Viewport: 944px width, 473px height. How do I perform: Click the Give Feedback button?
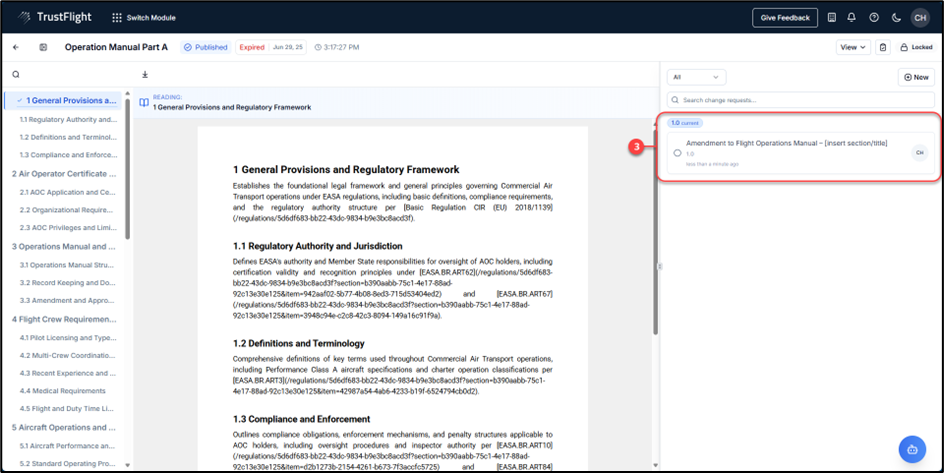pos(784,17)
